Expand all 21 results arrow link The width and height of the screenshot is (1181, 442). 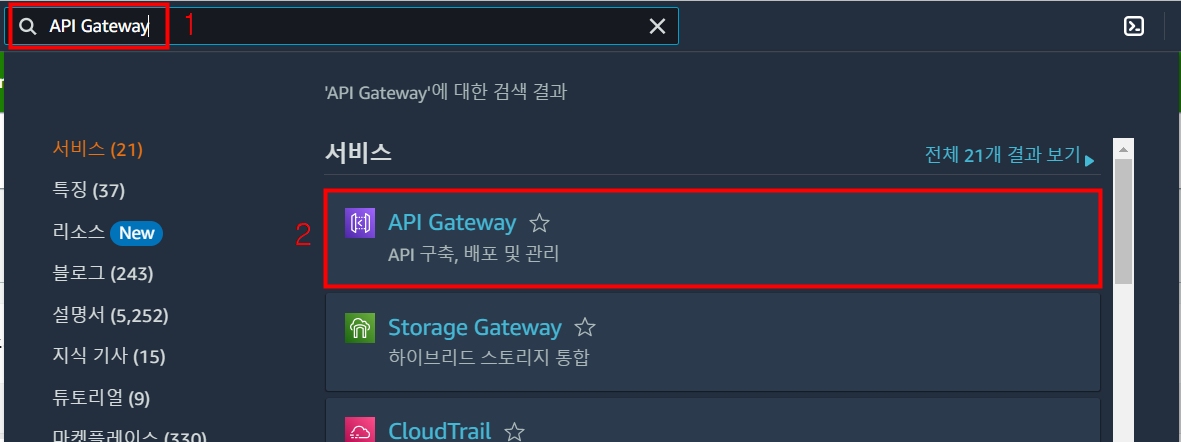pos(1009,155)
